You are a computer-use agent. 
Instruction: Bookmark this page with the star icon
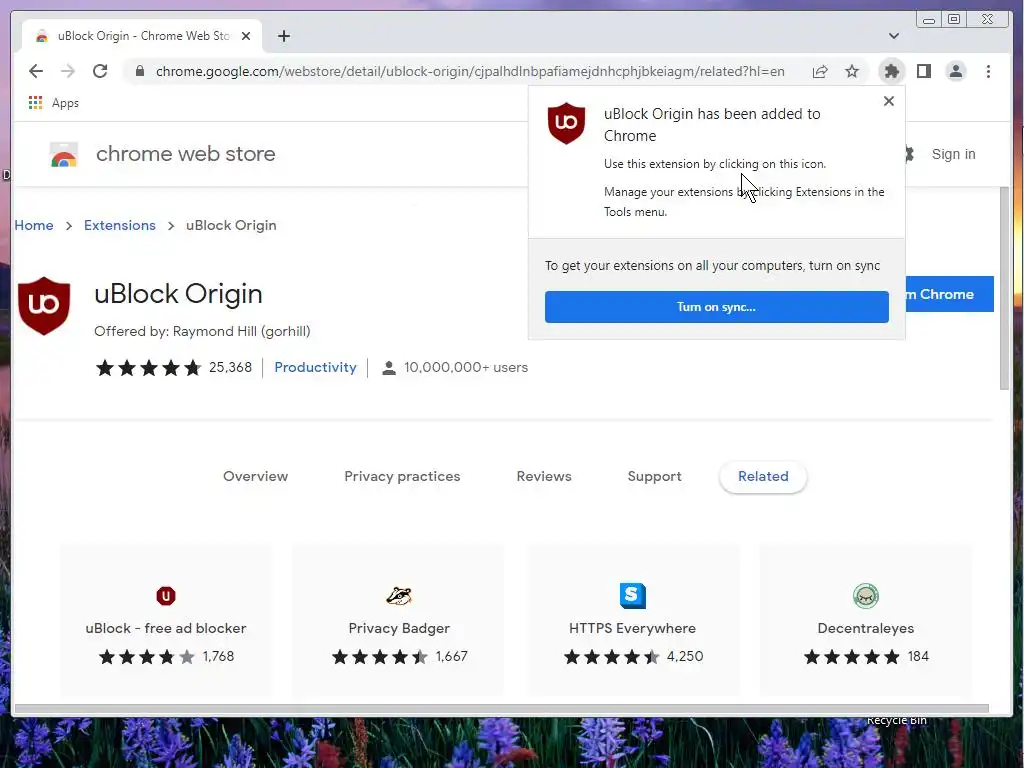pos(852,71)
